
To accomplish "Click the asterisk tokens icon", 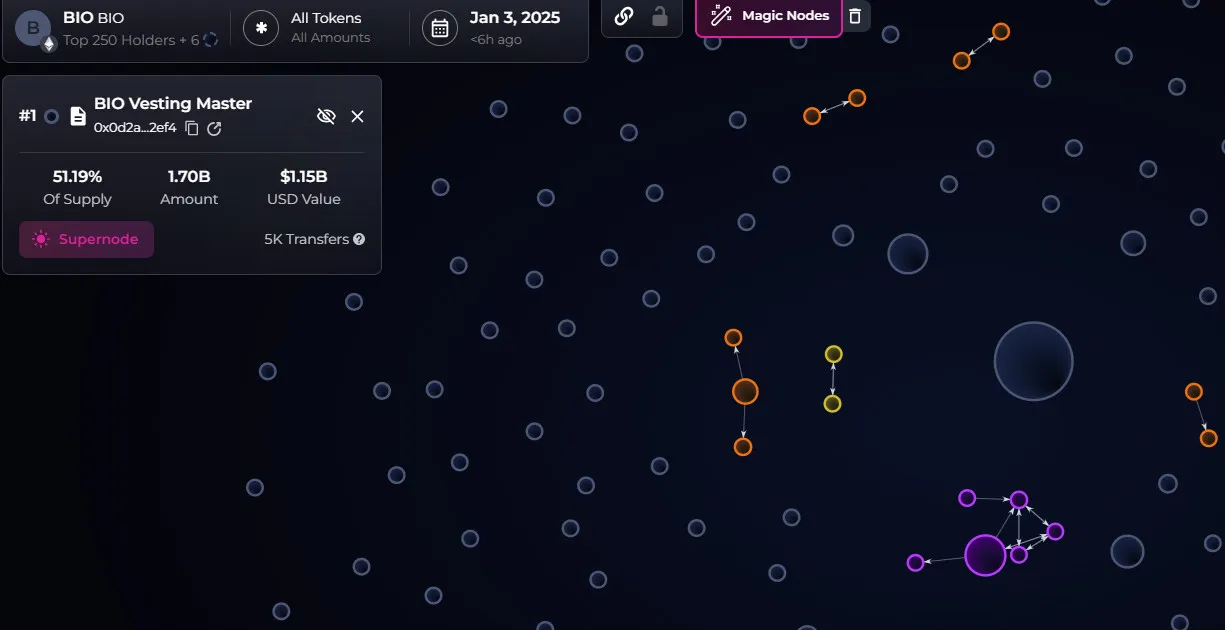I will (261, 28).
